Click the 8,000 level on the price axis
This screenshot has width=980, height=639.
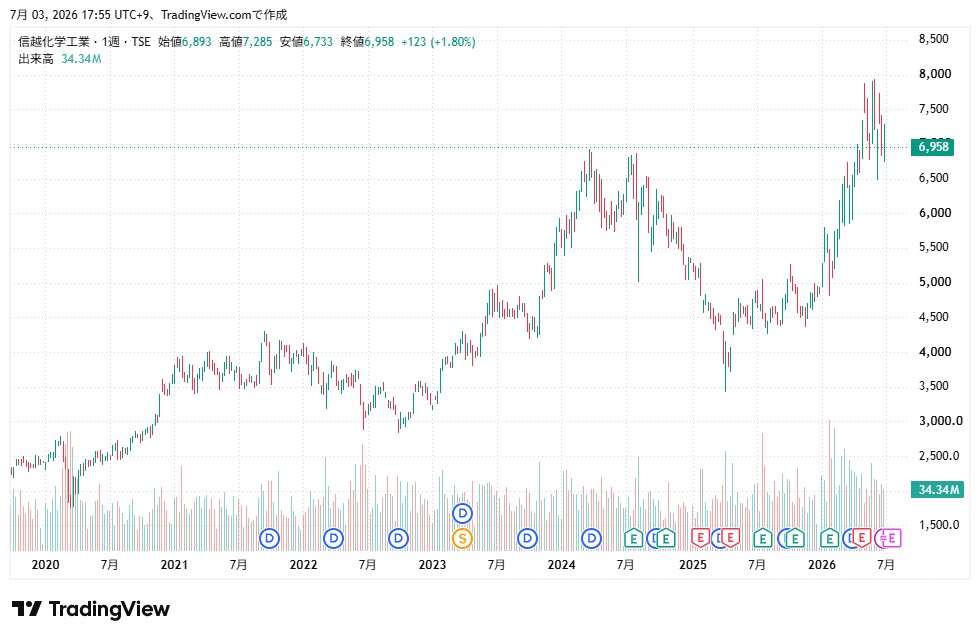[934, 74]
